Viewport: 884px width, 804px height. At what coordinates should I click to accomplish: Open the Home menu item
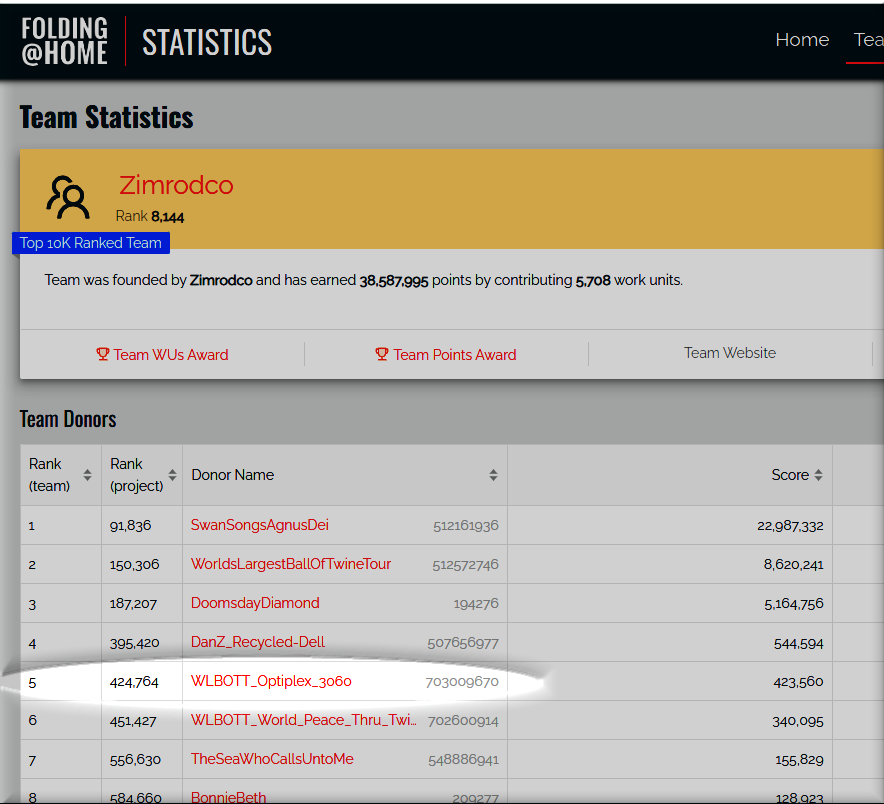point(802,40)
